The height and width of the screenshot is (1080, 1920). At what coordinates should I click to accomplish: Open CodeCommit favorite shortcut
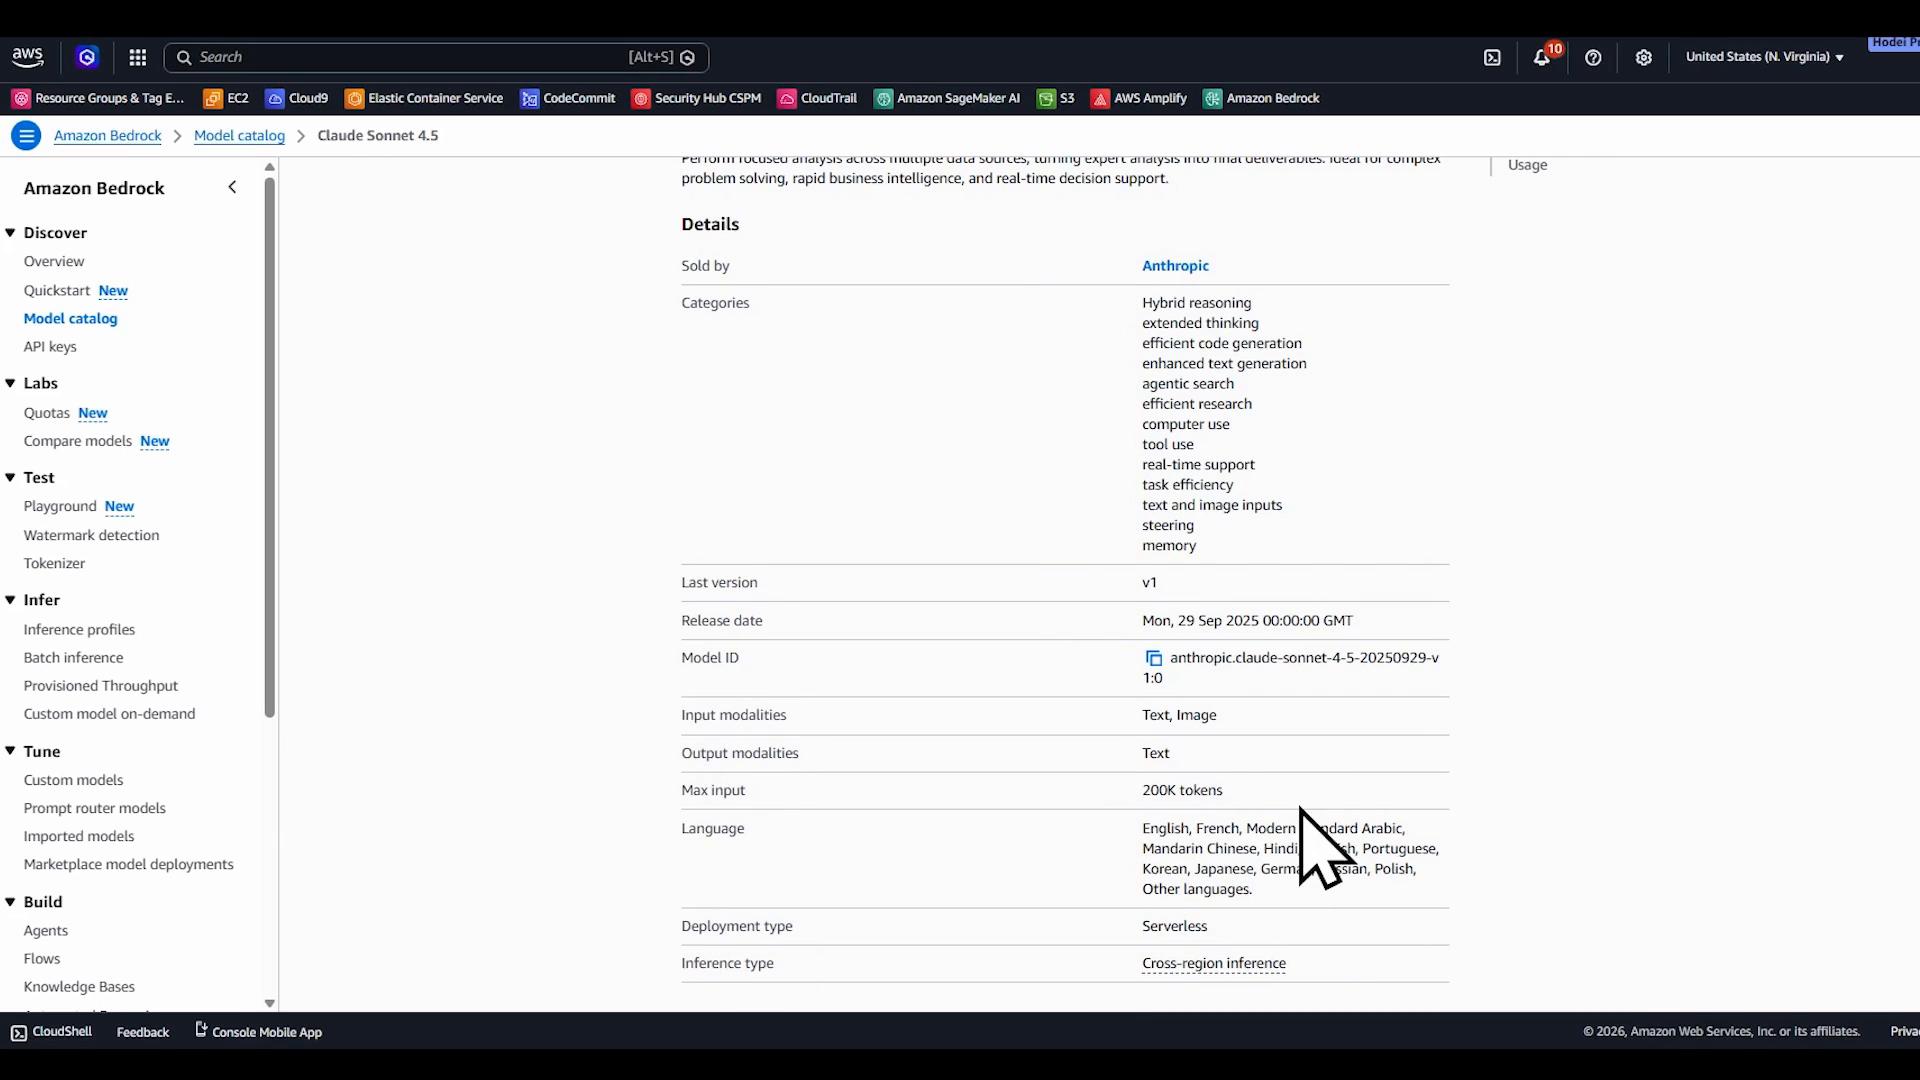568,98
